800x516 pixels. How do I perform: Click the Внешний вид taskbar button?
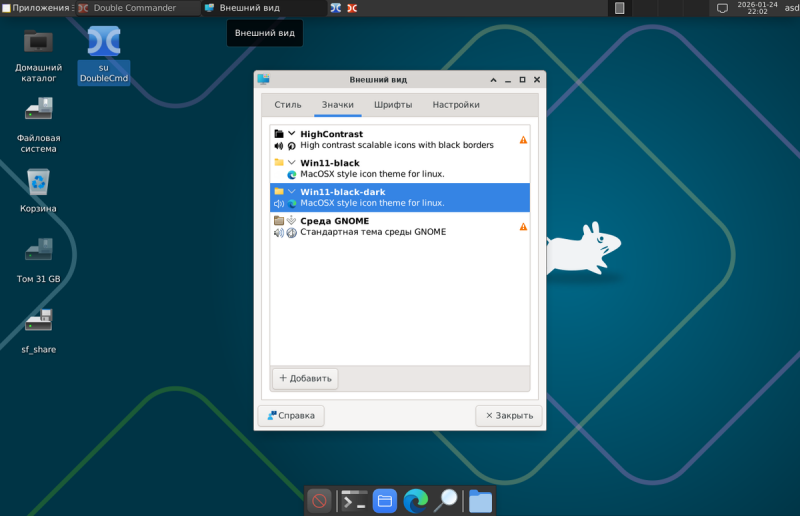click(264, 8)
